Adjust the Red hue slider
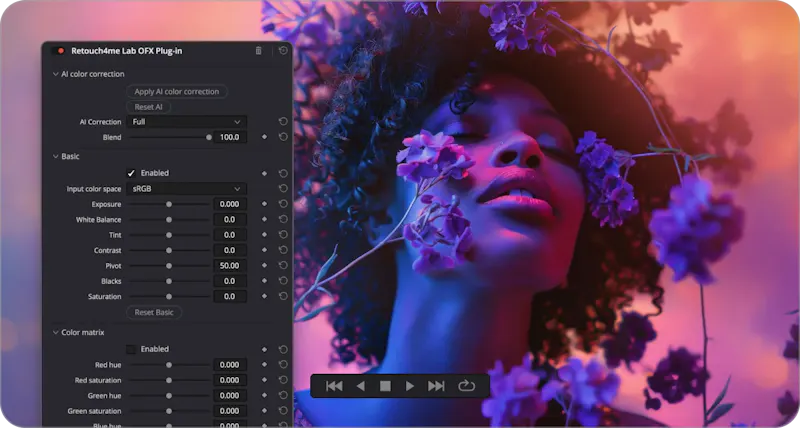 click(x=169, y=365)
